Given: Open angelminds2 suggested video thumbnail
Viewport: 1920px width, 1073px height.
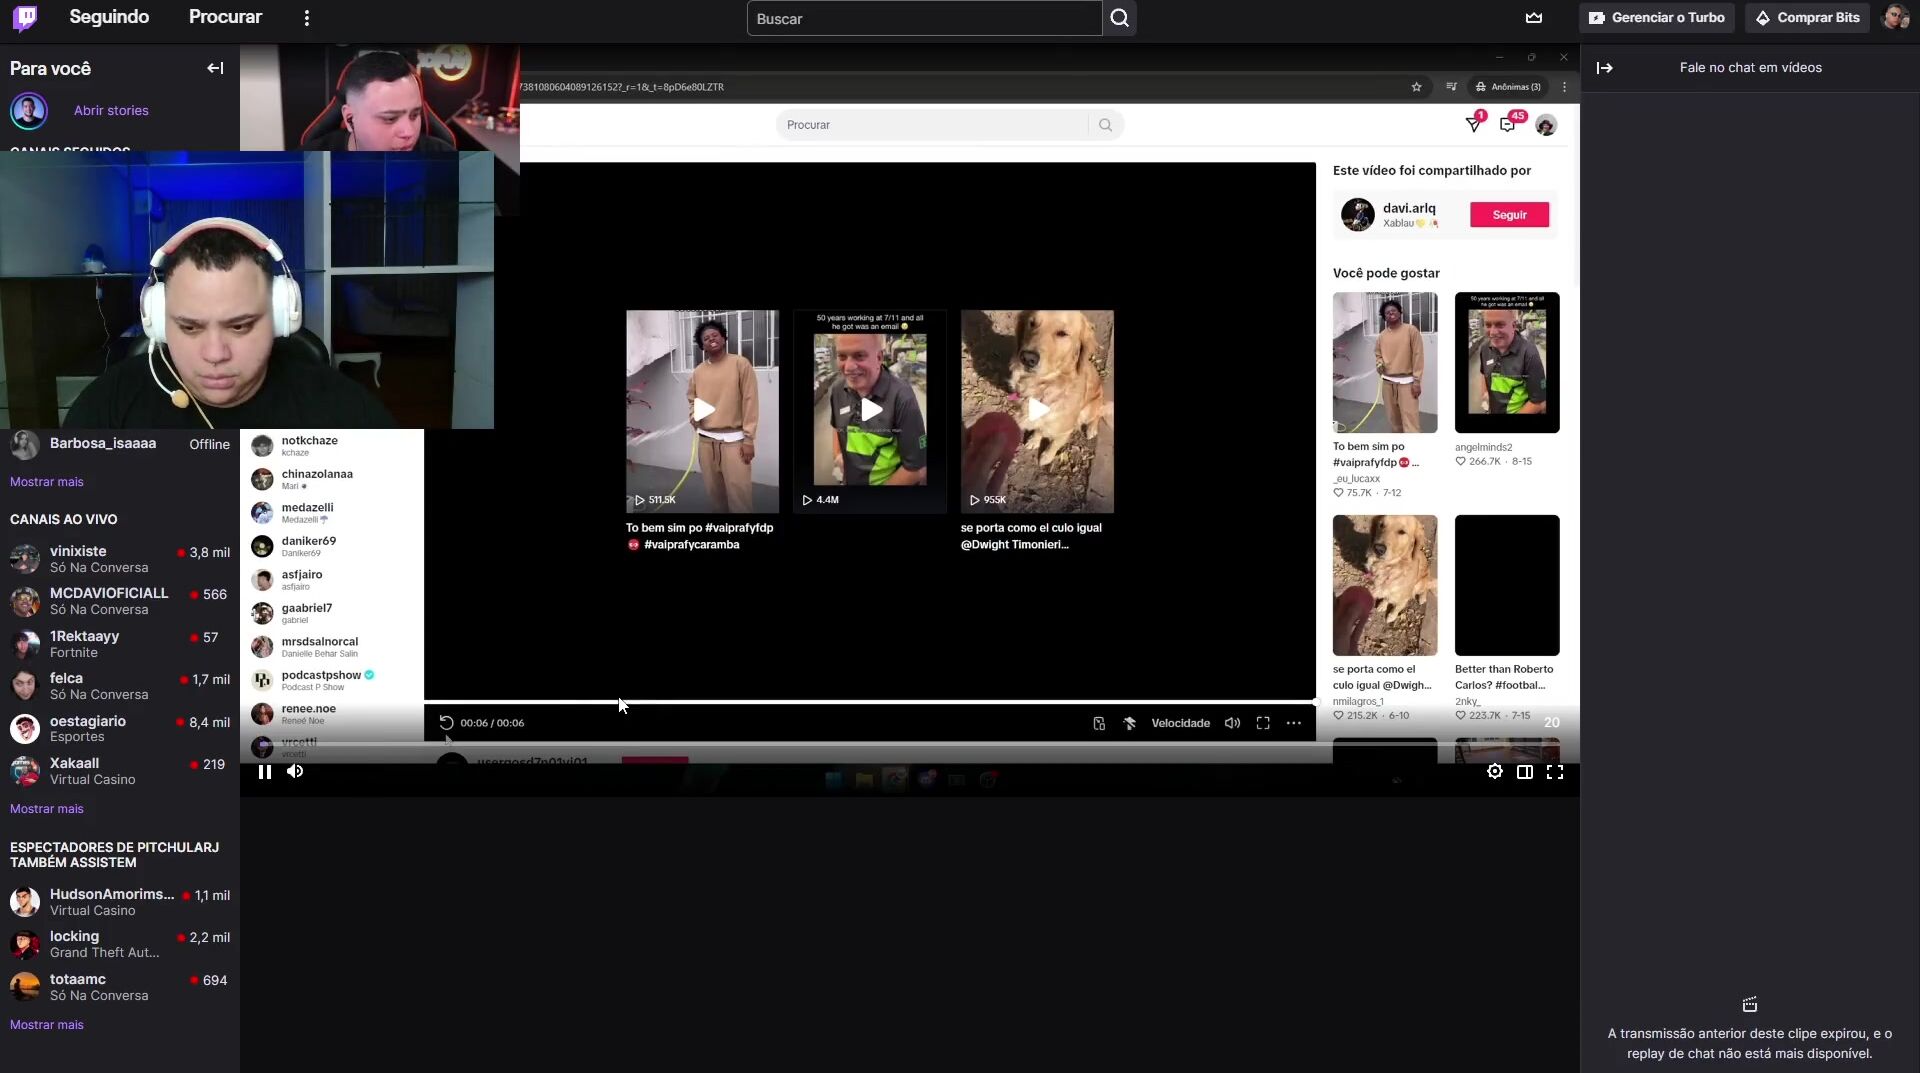Looking at the screenshot, I should [1507, 362].
